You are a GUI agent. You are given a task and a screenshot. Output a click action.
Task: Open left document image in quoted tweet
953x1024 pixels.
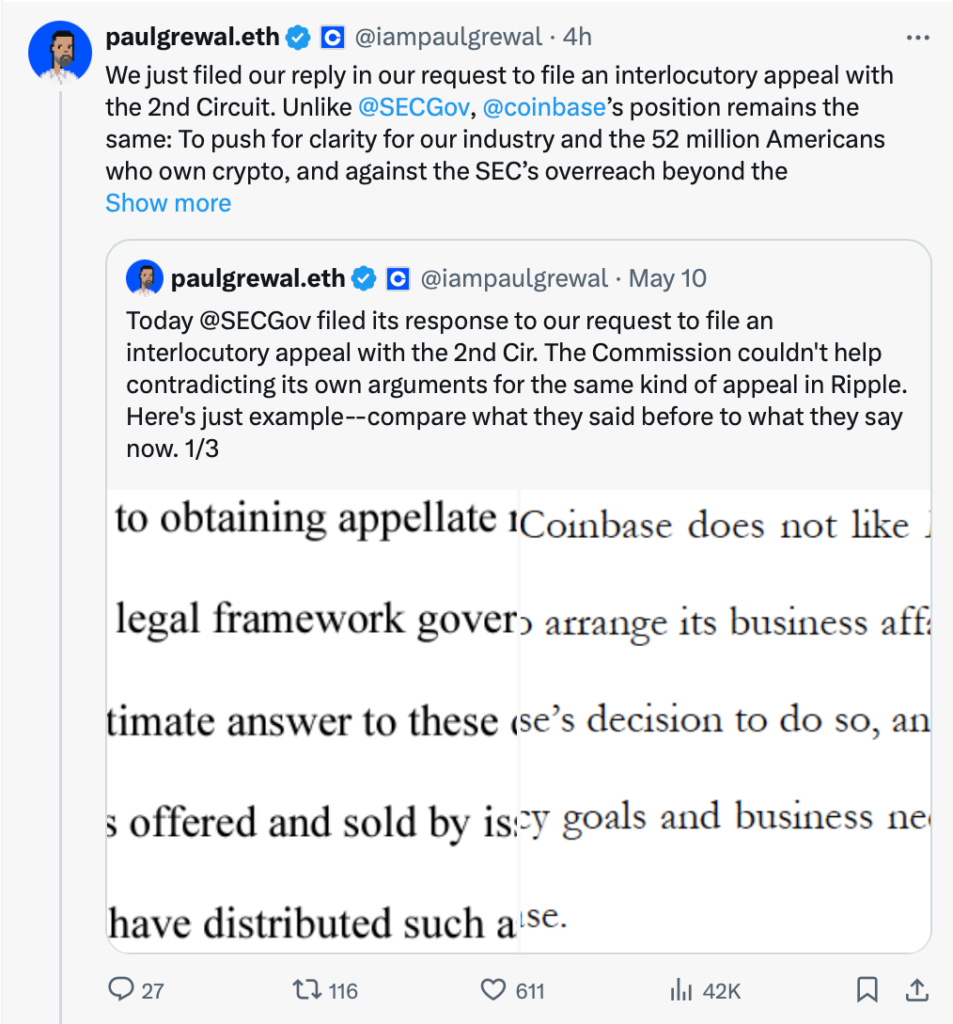coord(312,720)
